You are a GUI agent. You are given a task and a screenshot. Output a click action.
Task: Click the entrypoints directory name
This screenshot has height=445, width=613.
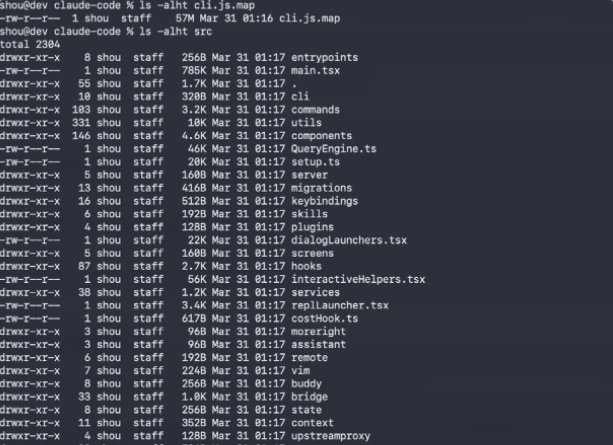(324, 58)
